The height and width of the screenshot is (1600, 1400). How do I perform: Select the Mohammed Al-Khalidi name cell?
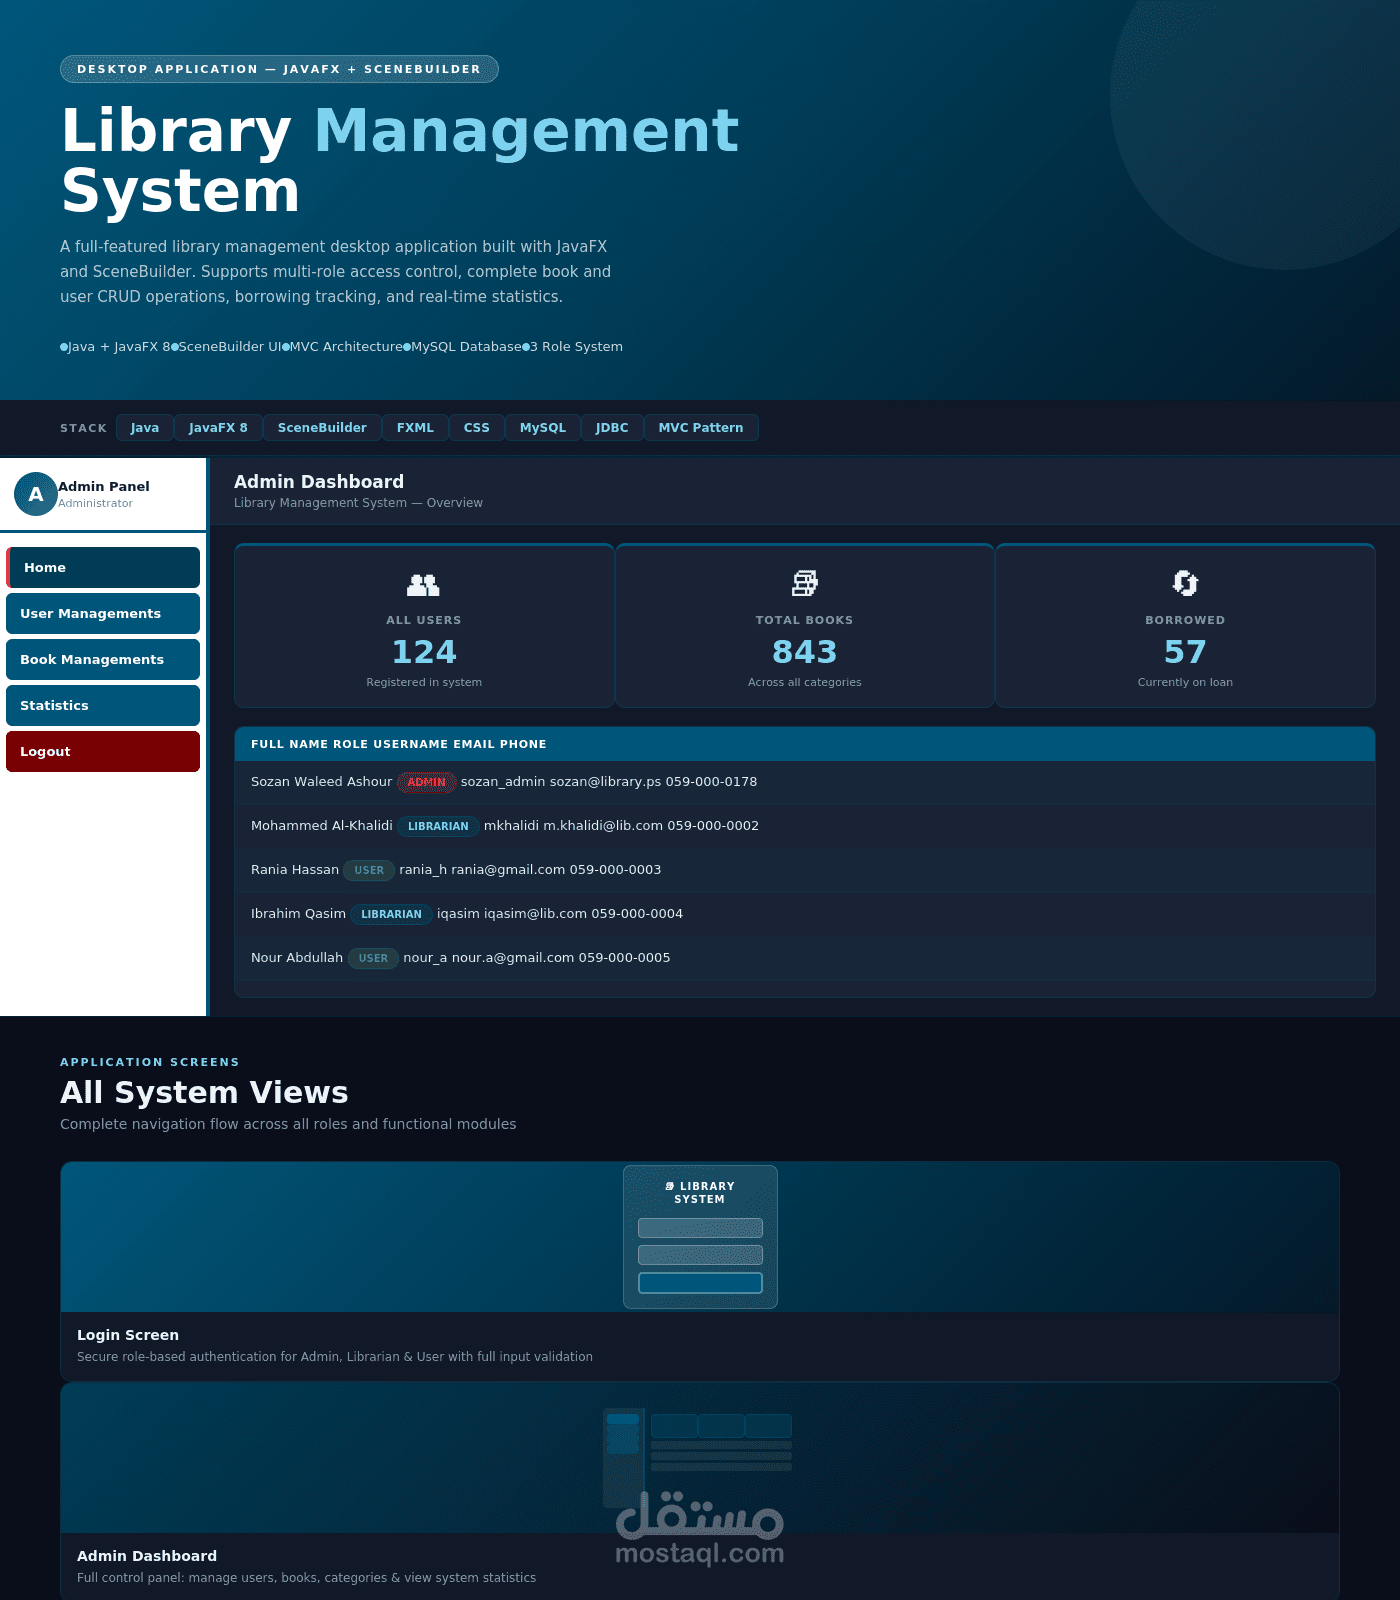[x=321, y=826]
